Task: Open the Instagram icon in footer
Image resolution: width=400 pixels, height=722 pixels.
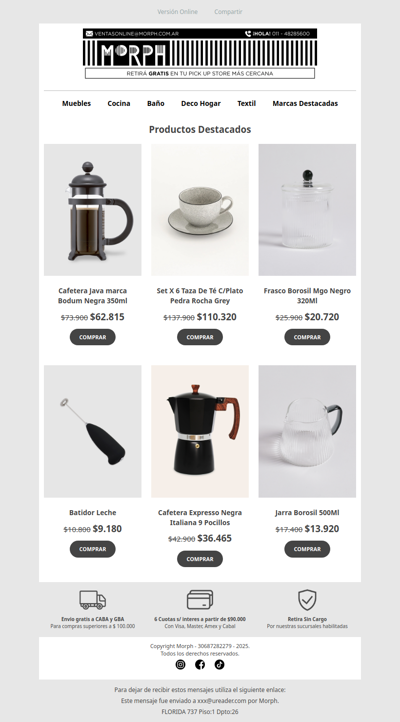Action: [180, 664]
